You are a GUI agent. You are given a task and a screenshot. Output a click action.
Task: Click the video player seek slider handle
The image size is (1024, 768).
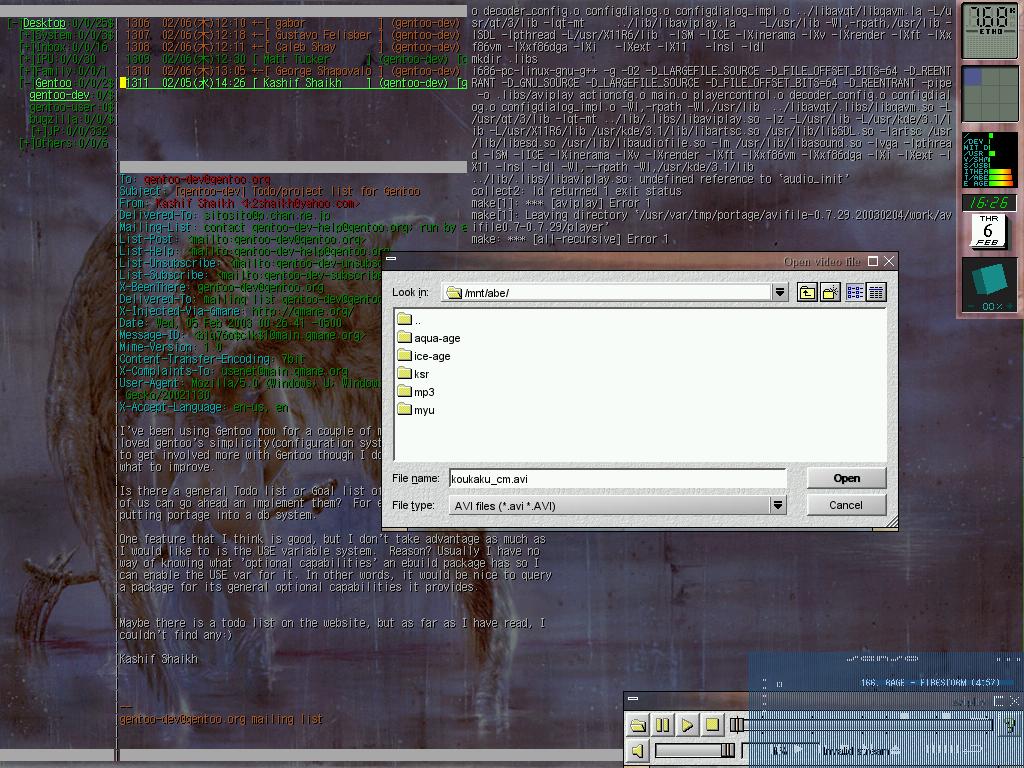(x=737, y=724)
